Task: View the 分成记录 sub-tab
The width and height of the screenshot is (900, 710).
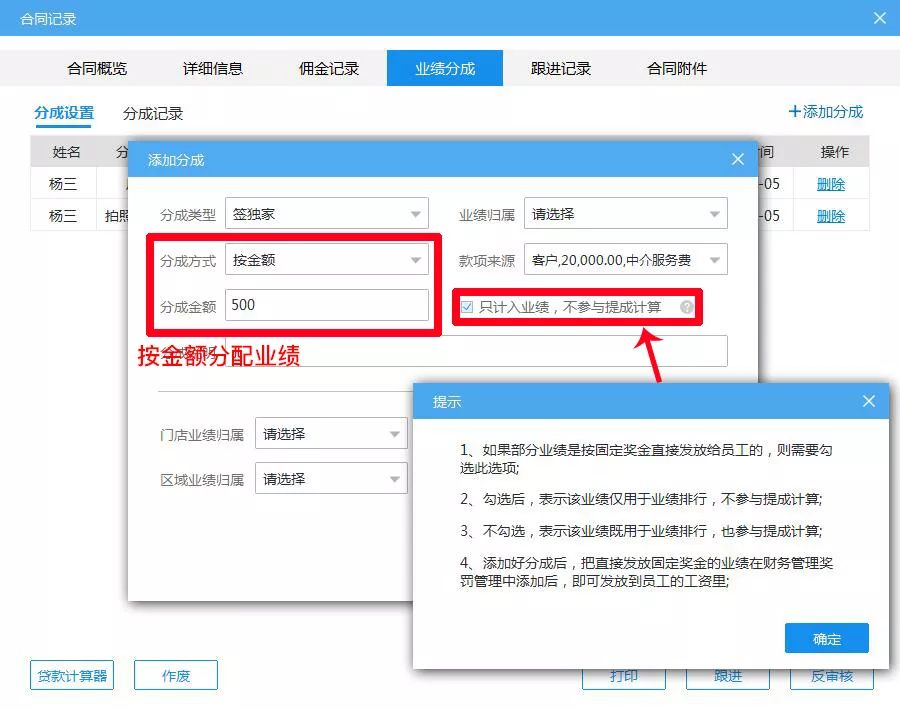Action: pyautogui.click(x=153, y=112)
